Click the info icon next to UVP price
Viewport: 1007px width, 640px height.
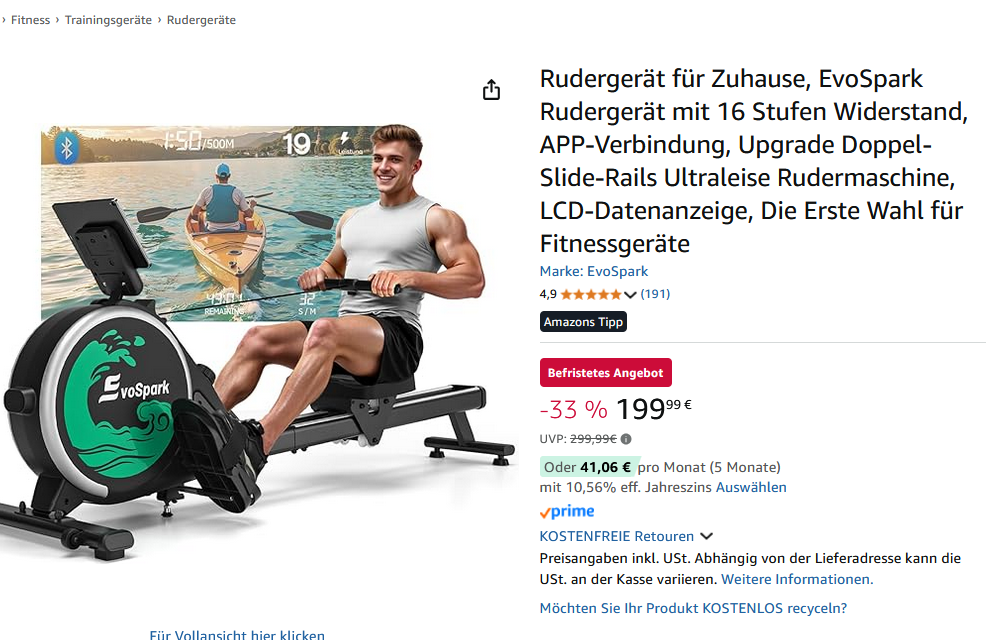pyautogui.click(x=626, y=439)
